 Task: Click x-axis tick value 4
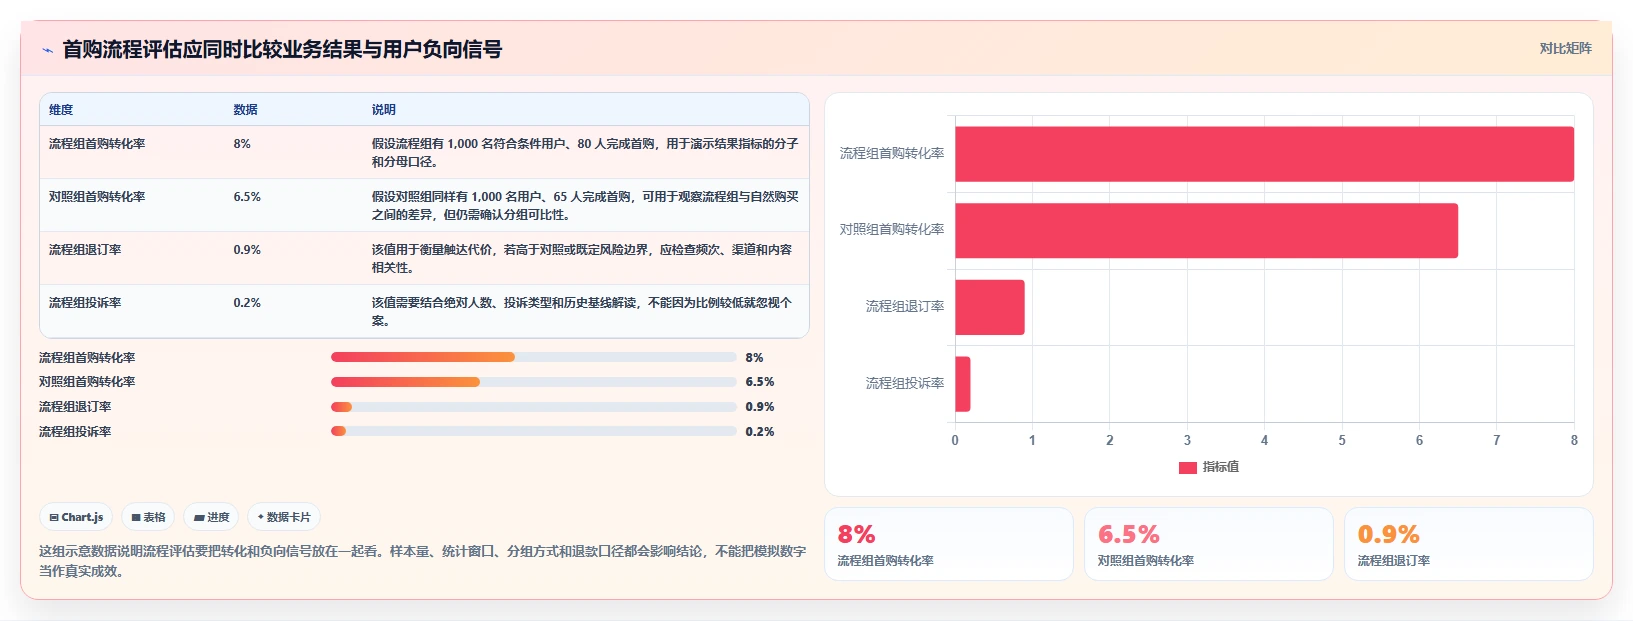point(1264,441)
